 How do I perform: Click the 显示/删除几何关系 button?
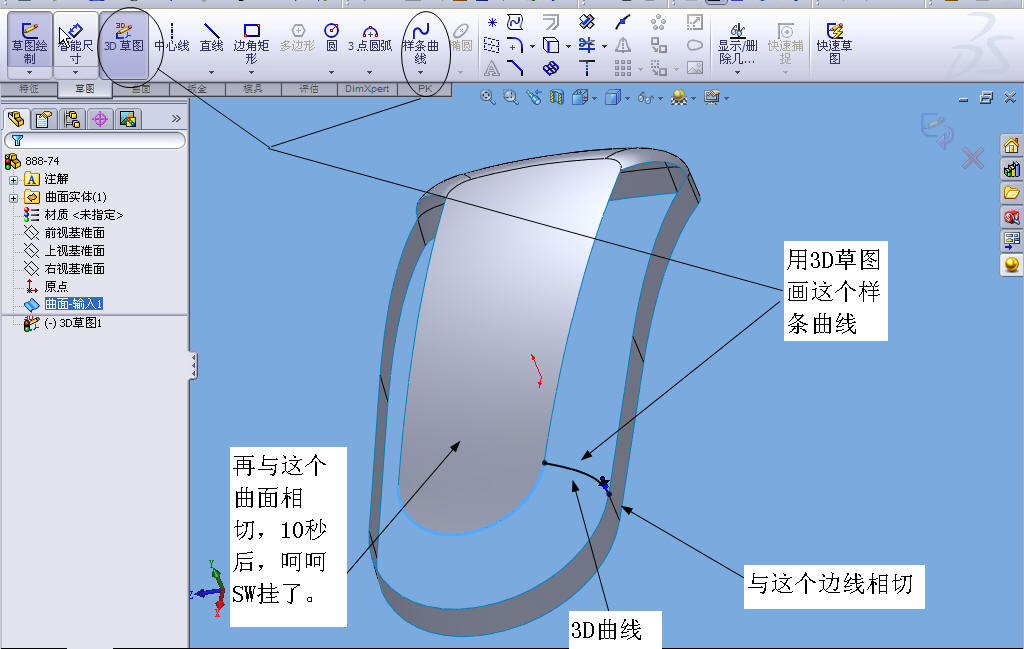point(738,42)
